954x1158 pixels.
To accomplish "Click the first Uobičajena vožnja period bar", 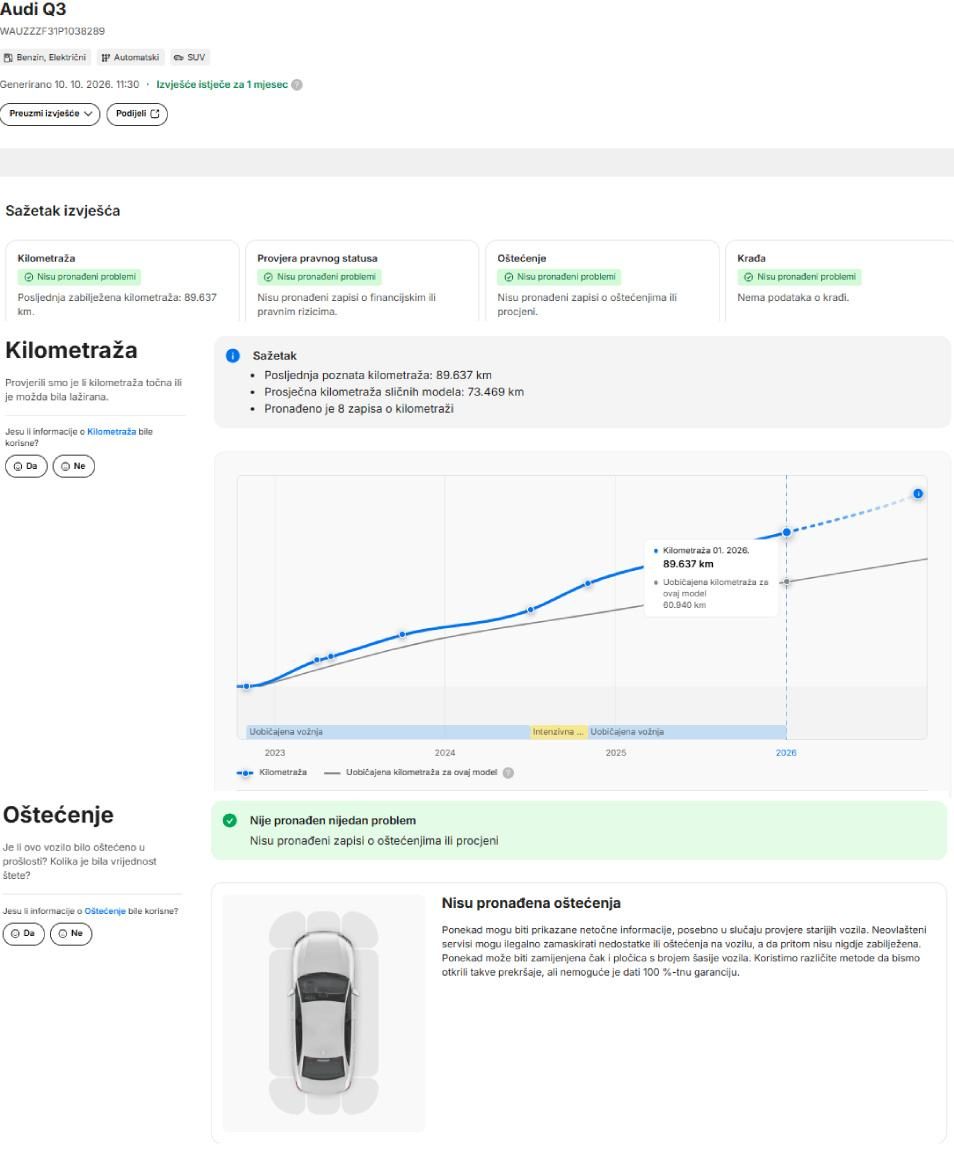I will 388,732.
